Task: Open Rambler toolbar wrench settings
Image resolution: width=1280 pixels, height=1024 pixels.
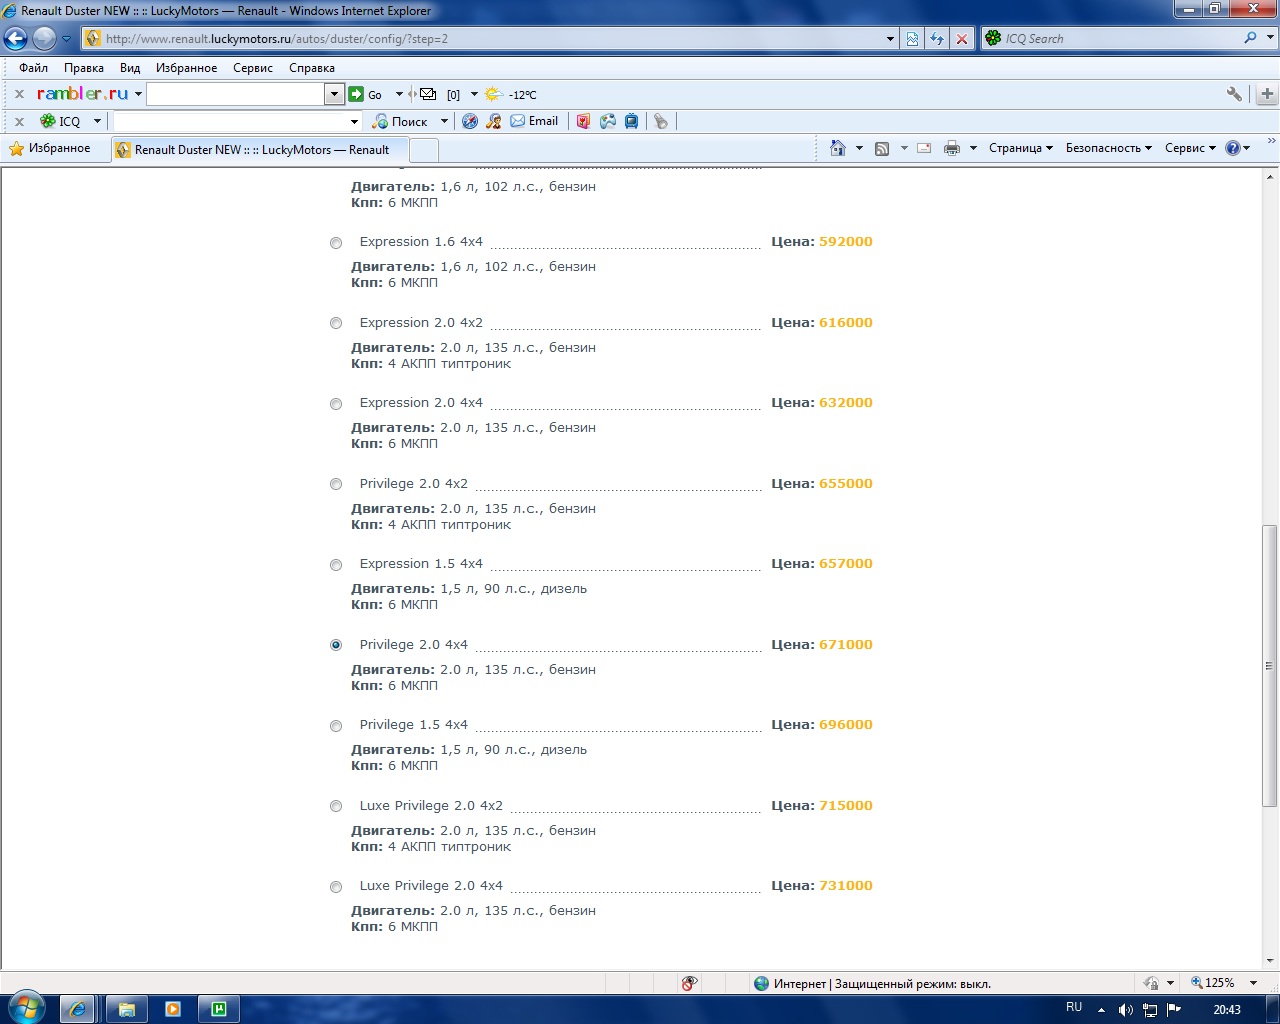Action: click(1235, 94)
